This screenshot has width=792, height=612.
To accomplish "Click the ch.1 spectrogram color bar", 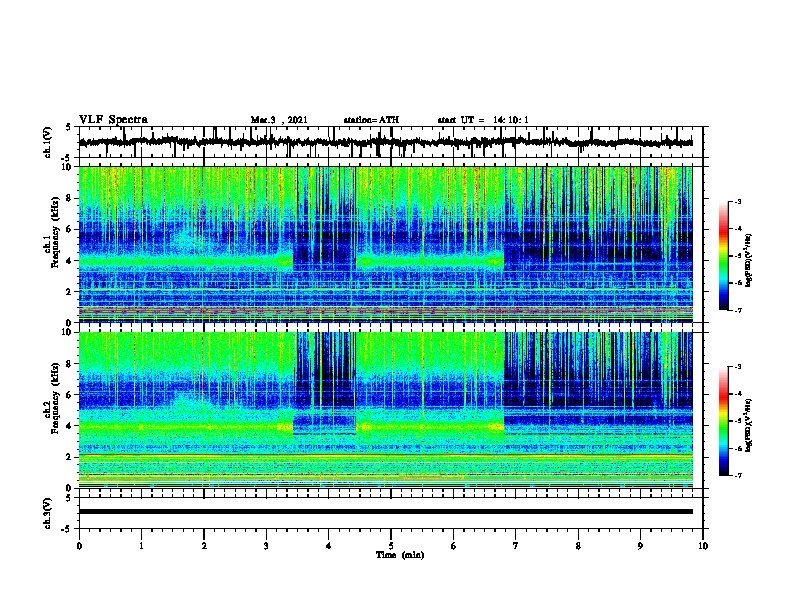I will [x=723, y=256].
